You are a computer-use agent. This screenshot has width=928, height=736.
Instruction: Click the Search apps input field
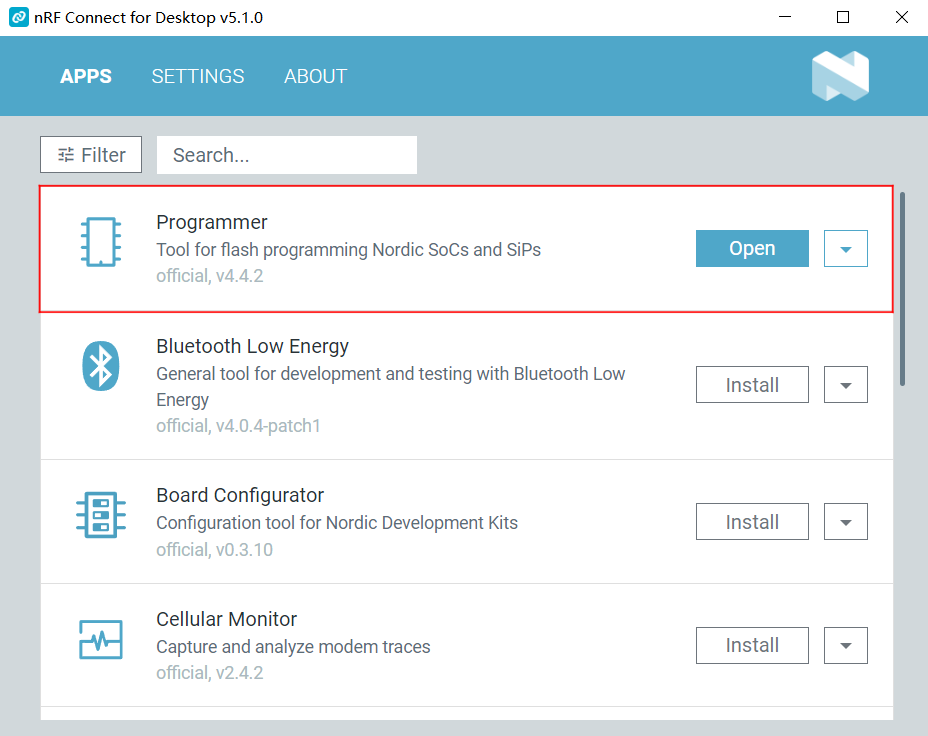point(286,155)
